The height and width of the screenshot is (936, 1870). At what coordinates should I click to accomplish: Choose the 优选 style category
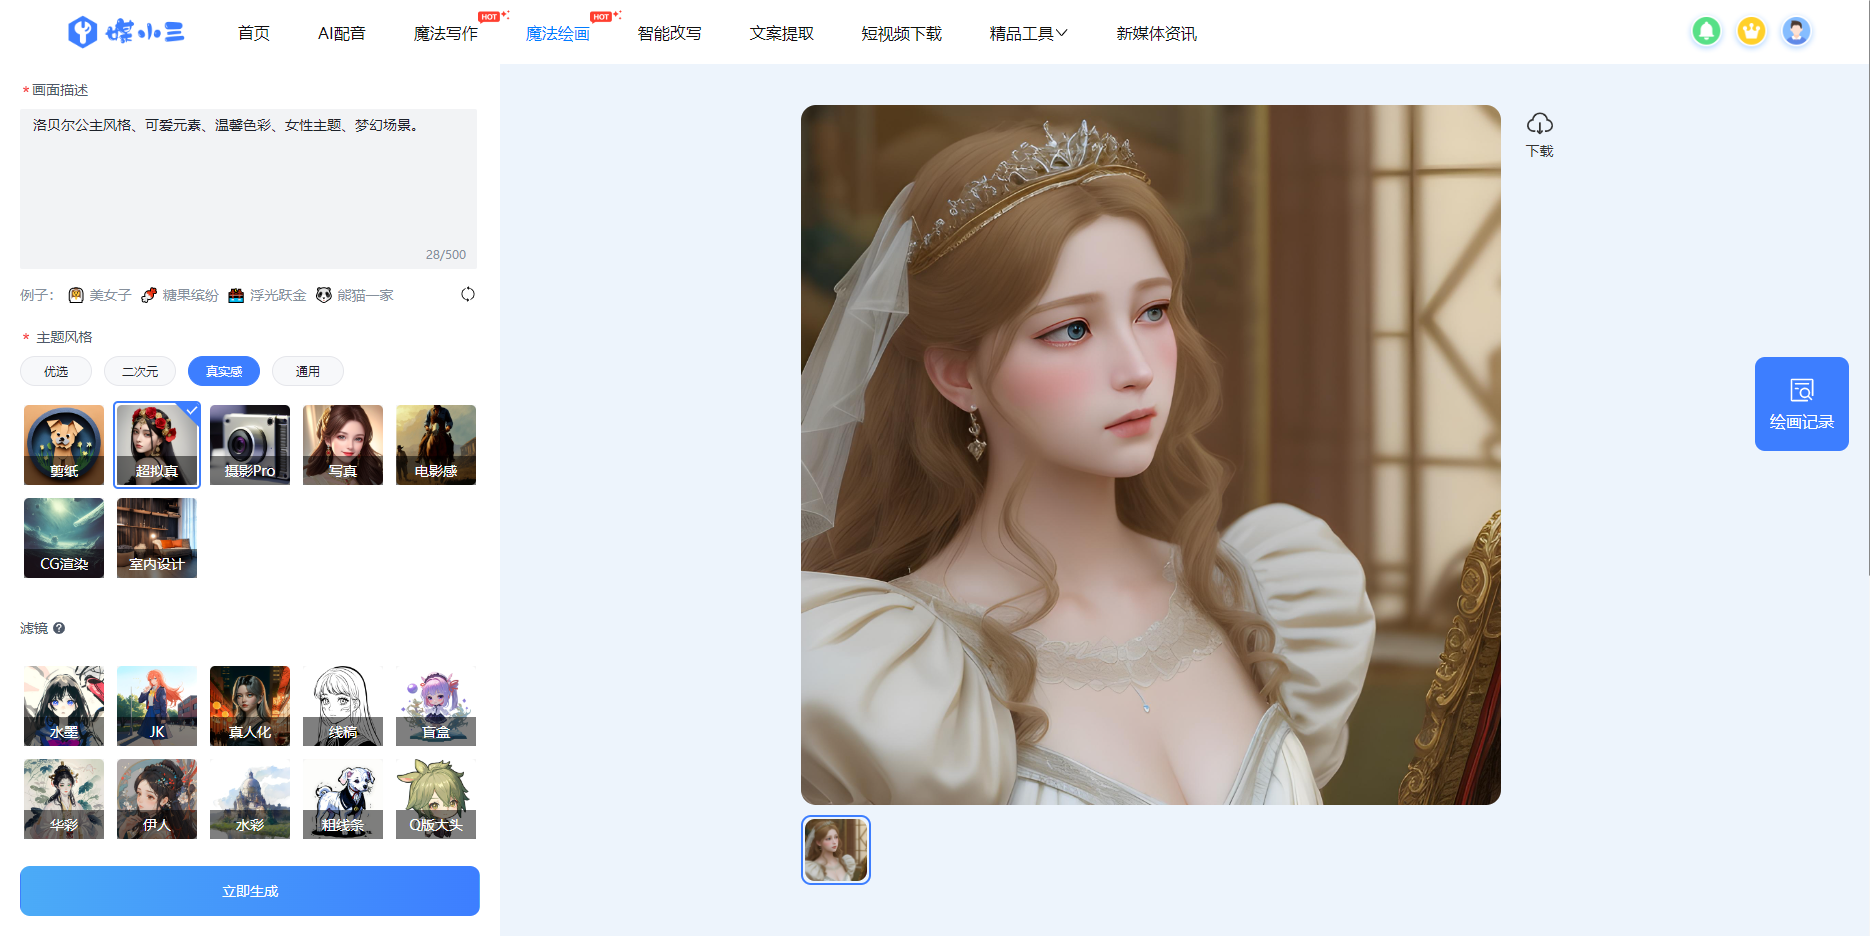(x=56, y=371)
